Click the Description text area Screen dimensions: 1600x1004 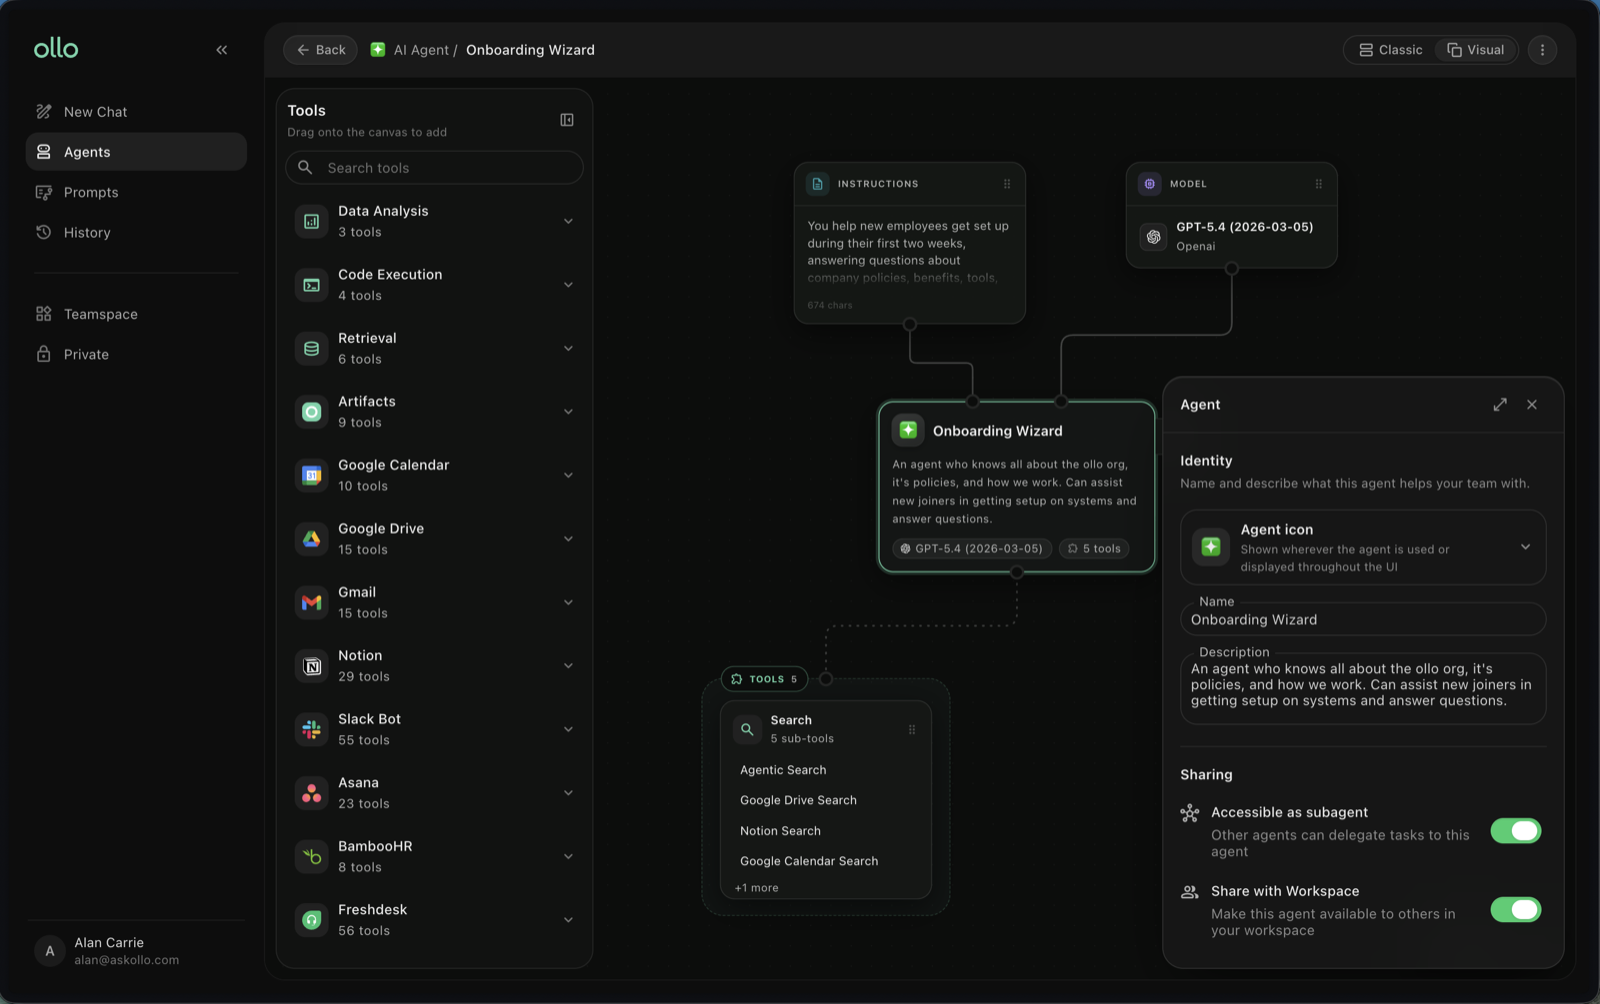pos(1363,688)
